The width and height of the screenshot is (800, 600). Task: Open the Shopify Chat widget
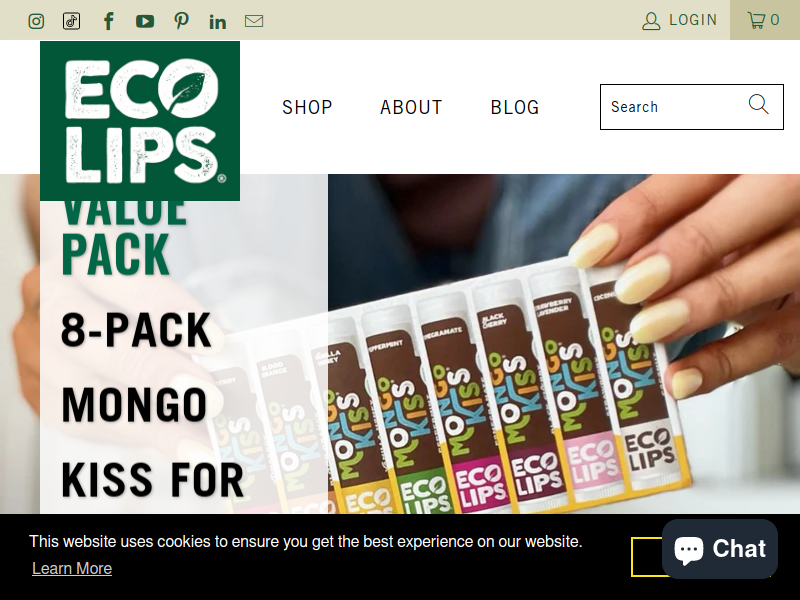click(719, 549)
